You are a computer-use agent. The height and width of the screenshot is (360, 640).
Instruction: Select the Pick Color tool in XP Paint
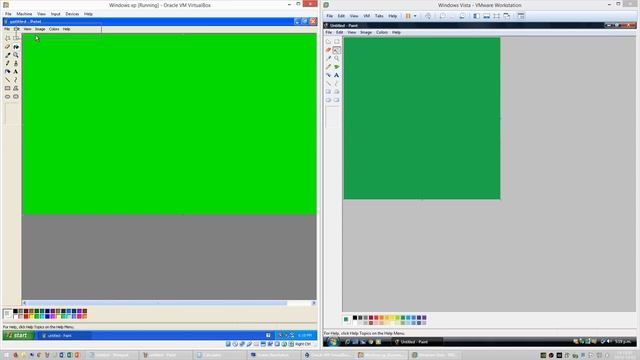click(x=7, y=55)
